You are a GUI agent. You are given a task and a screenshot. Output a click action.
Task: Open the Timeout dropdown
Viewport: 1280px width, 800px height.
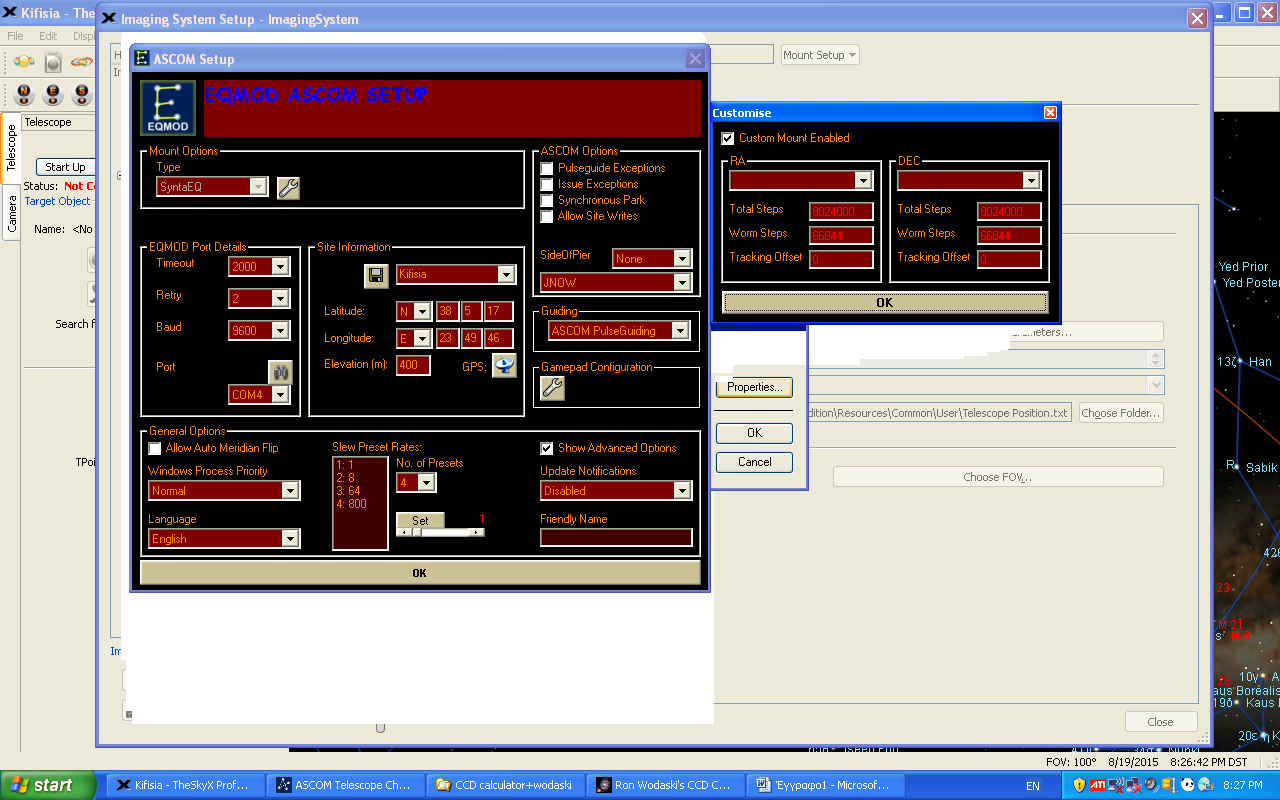point(280,267)
